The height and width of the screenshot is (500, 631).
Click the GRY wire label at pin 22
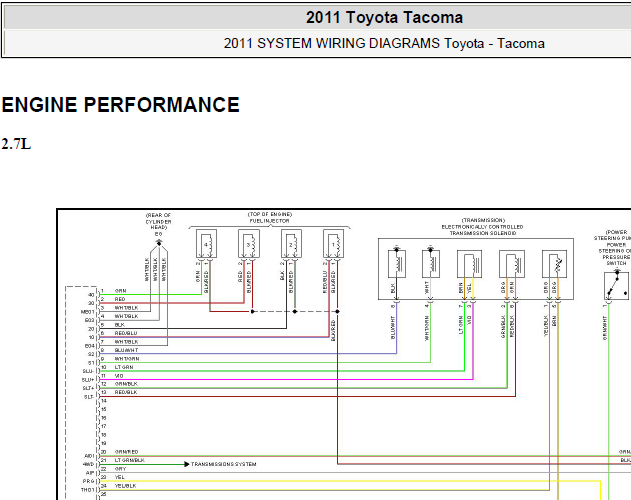(120, 469)
